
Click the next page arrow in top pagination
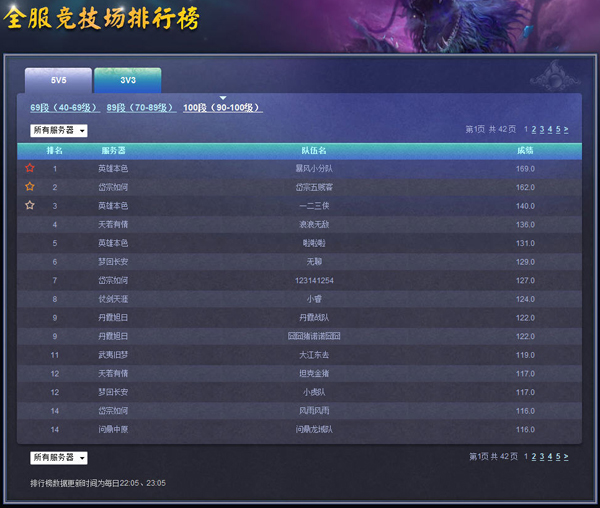[x=566, y=130]
